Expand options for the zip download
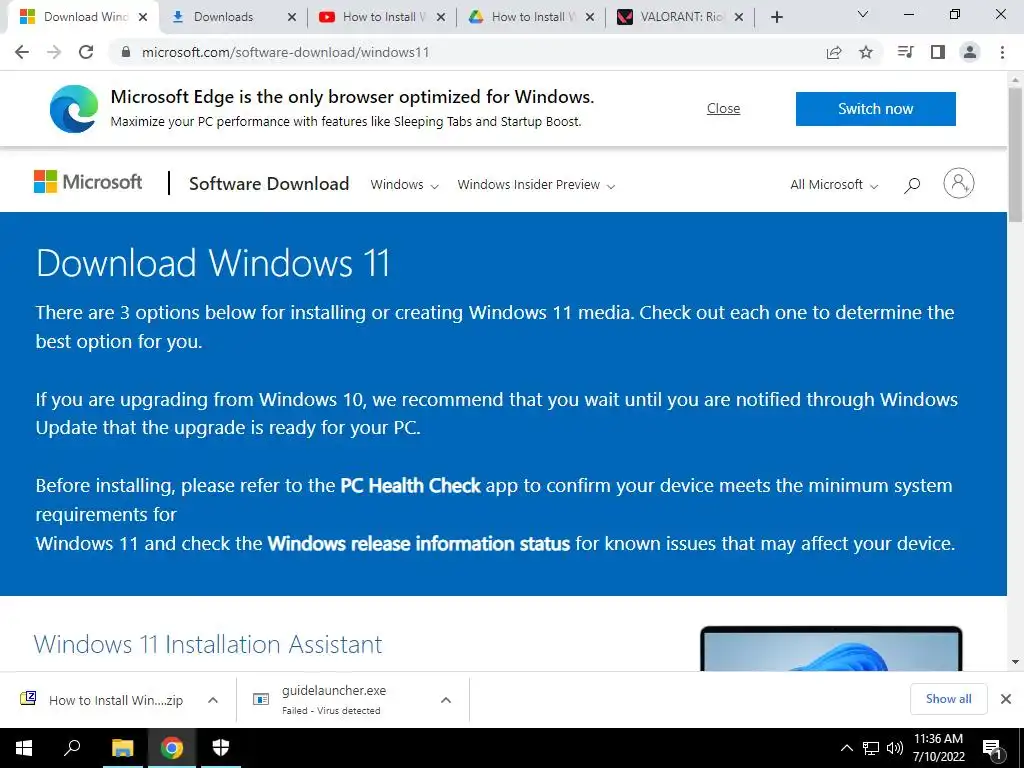This screenshot has height=768, width=1024. pos(212,700)
